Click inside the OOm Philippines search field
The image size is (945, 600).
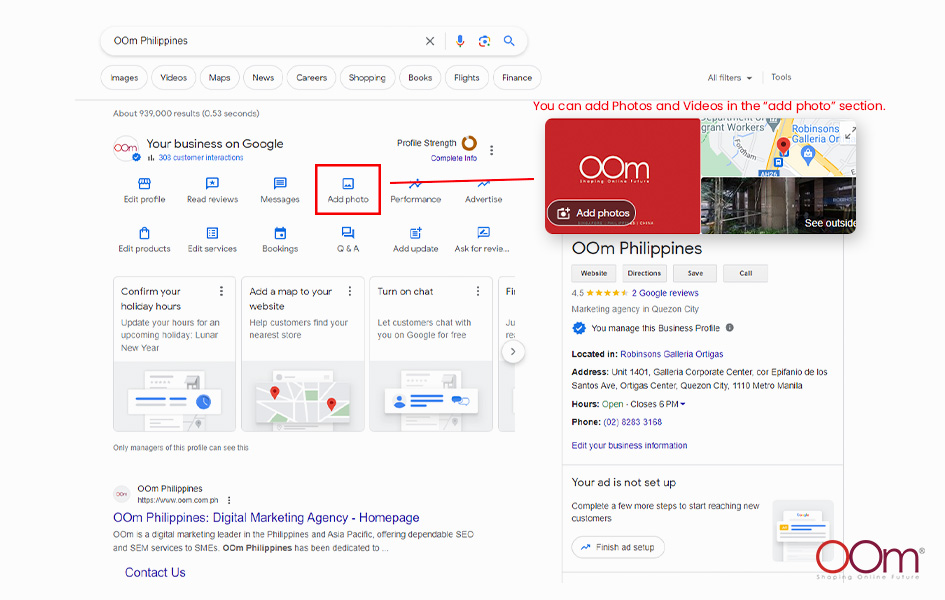point(260,41)
